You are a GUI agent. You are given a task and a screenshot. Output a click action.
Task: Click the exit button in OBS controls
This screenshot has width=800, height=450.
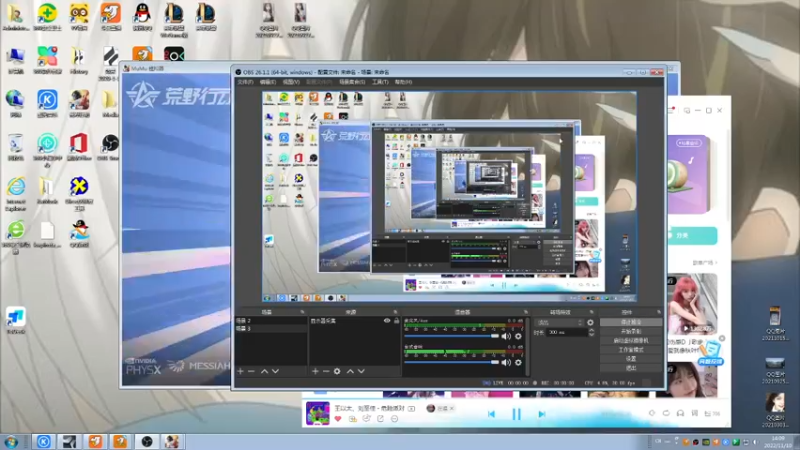(x=631, y=368)
